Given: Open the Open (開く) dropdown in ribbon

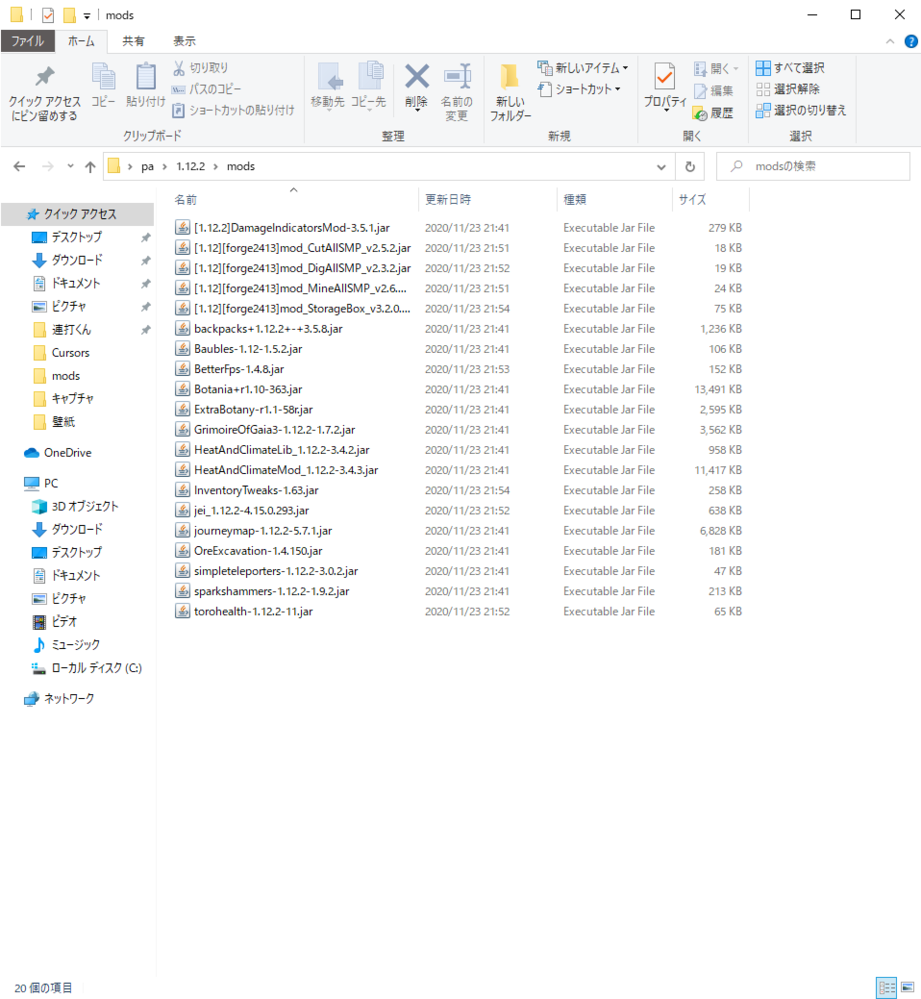Looking at the screenshot, I should [x=717, y=68].
